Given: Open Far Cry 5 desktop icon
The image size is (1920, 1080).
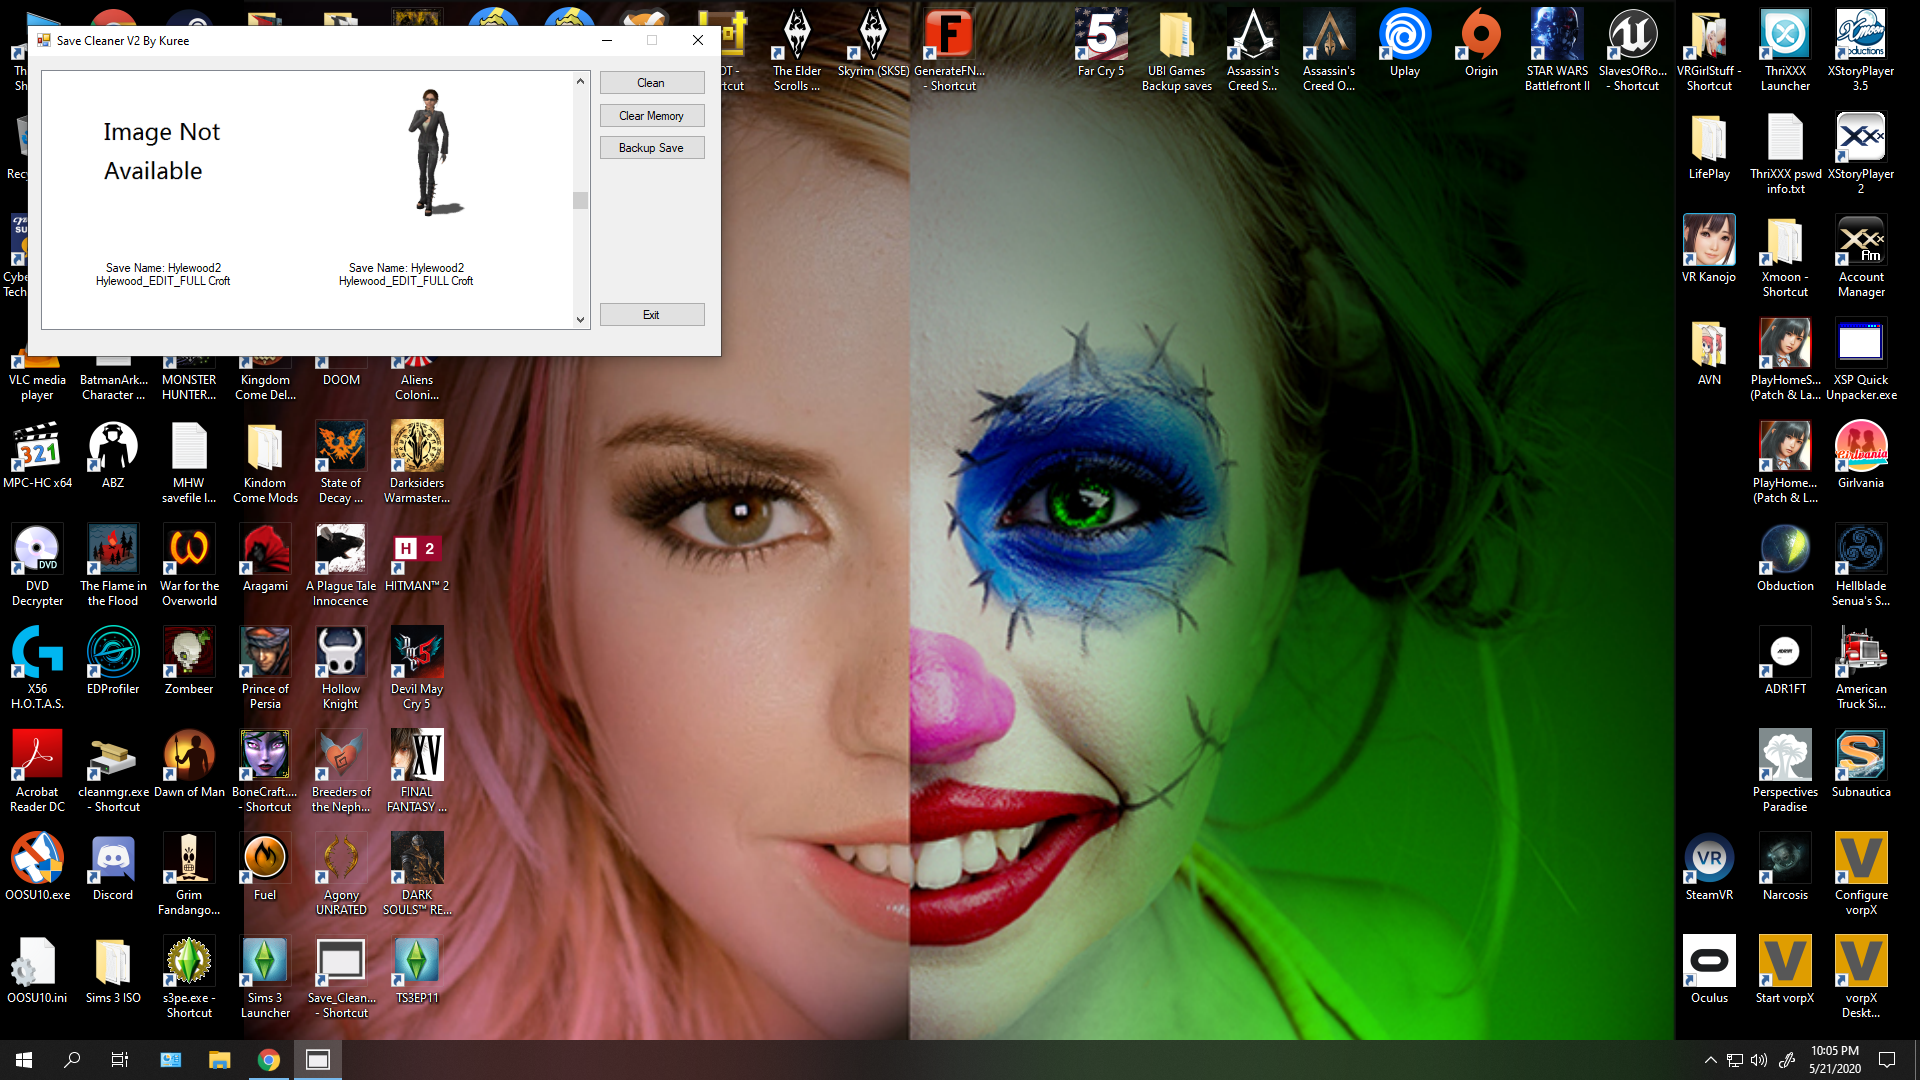Looking at the screenshot, I should point(1100,44).
